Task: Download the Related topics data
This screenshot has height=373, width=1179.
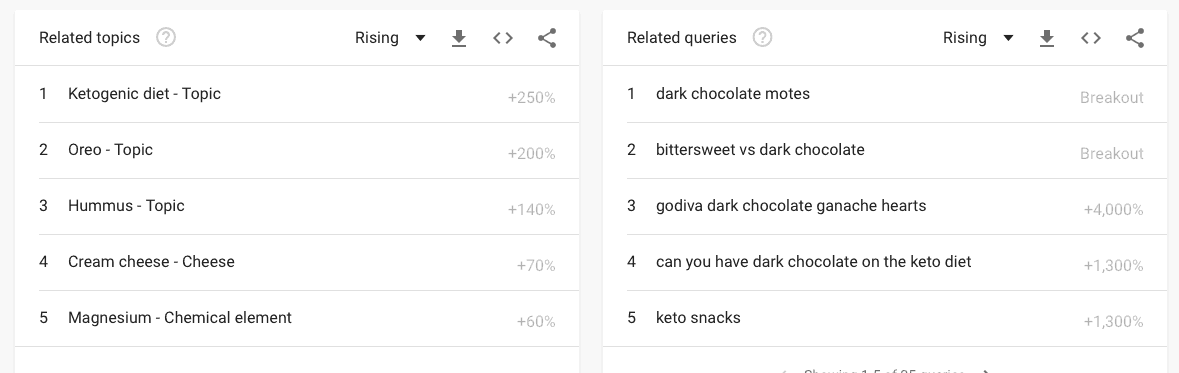Action: click(459, 38)
